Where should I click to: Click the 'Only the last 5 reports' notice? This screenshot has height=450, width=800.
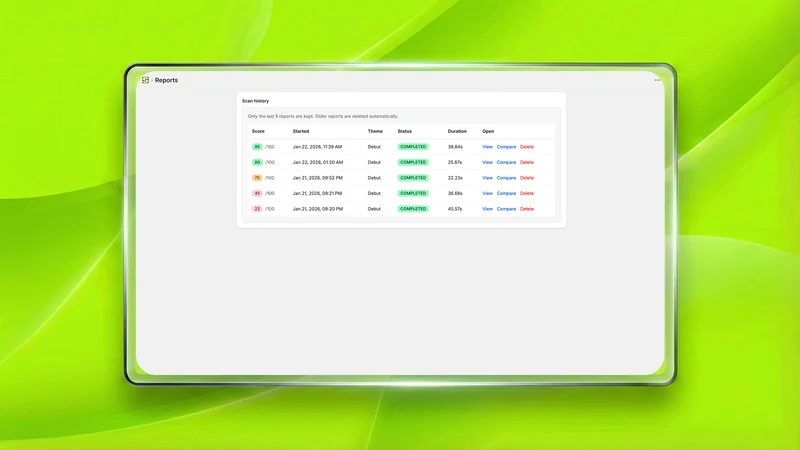coord(323,116)
